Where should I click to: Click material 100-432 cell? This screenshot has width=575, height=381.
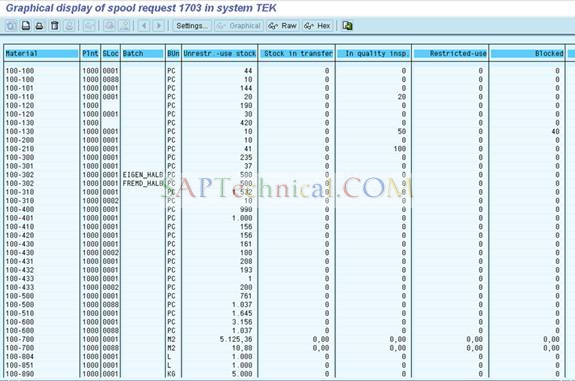tap(20, 270)
